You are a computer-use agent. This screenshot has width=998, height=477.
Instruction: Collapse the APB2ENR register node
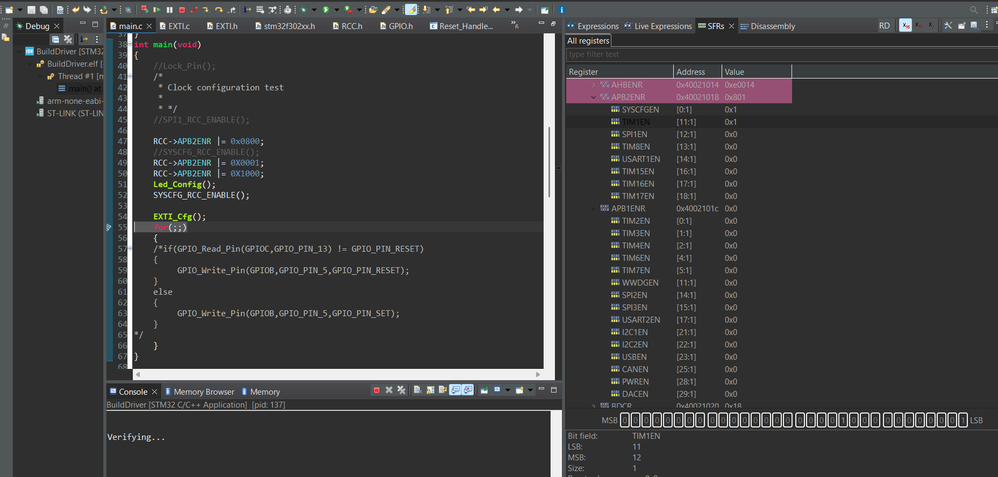(593, 98)
